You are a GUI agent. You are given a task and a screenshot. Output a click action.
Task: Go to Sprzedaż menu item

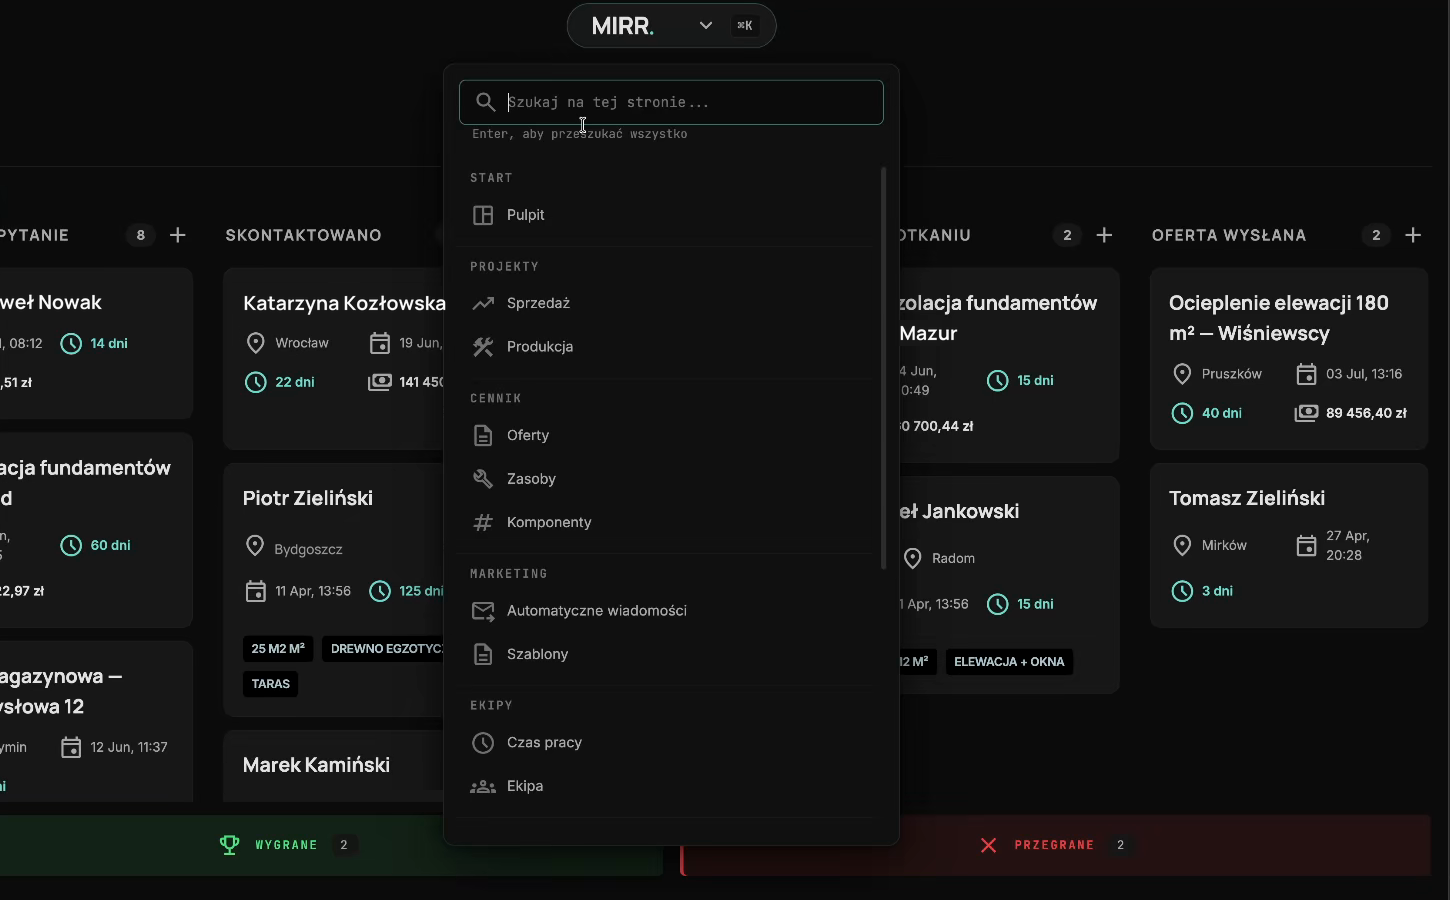click(665, 303)
